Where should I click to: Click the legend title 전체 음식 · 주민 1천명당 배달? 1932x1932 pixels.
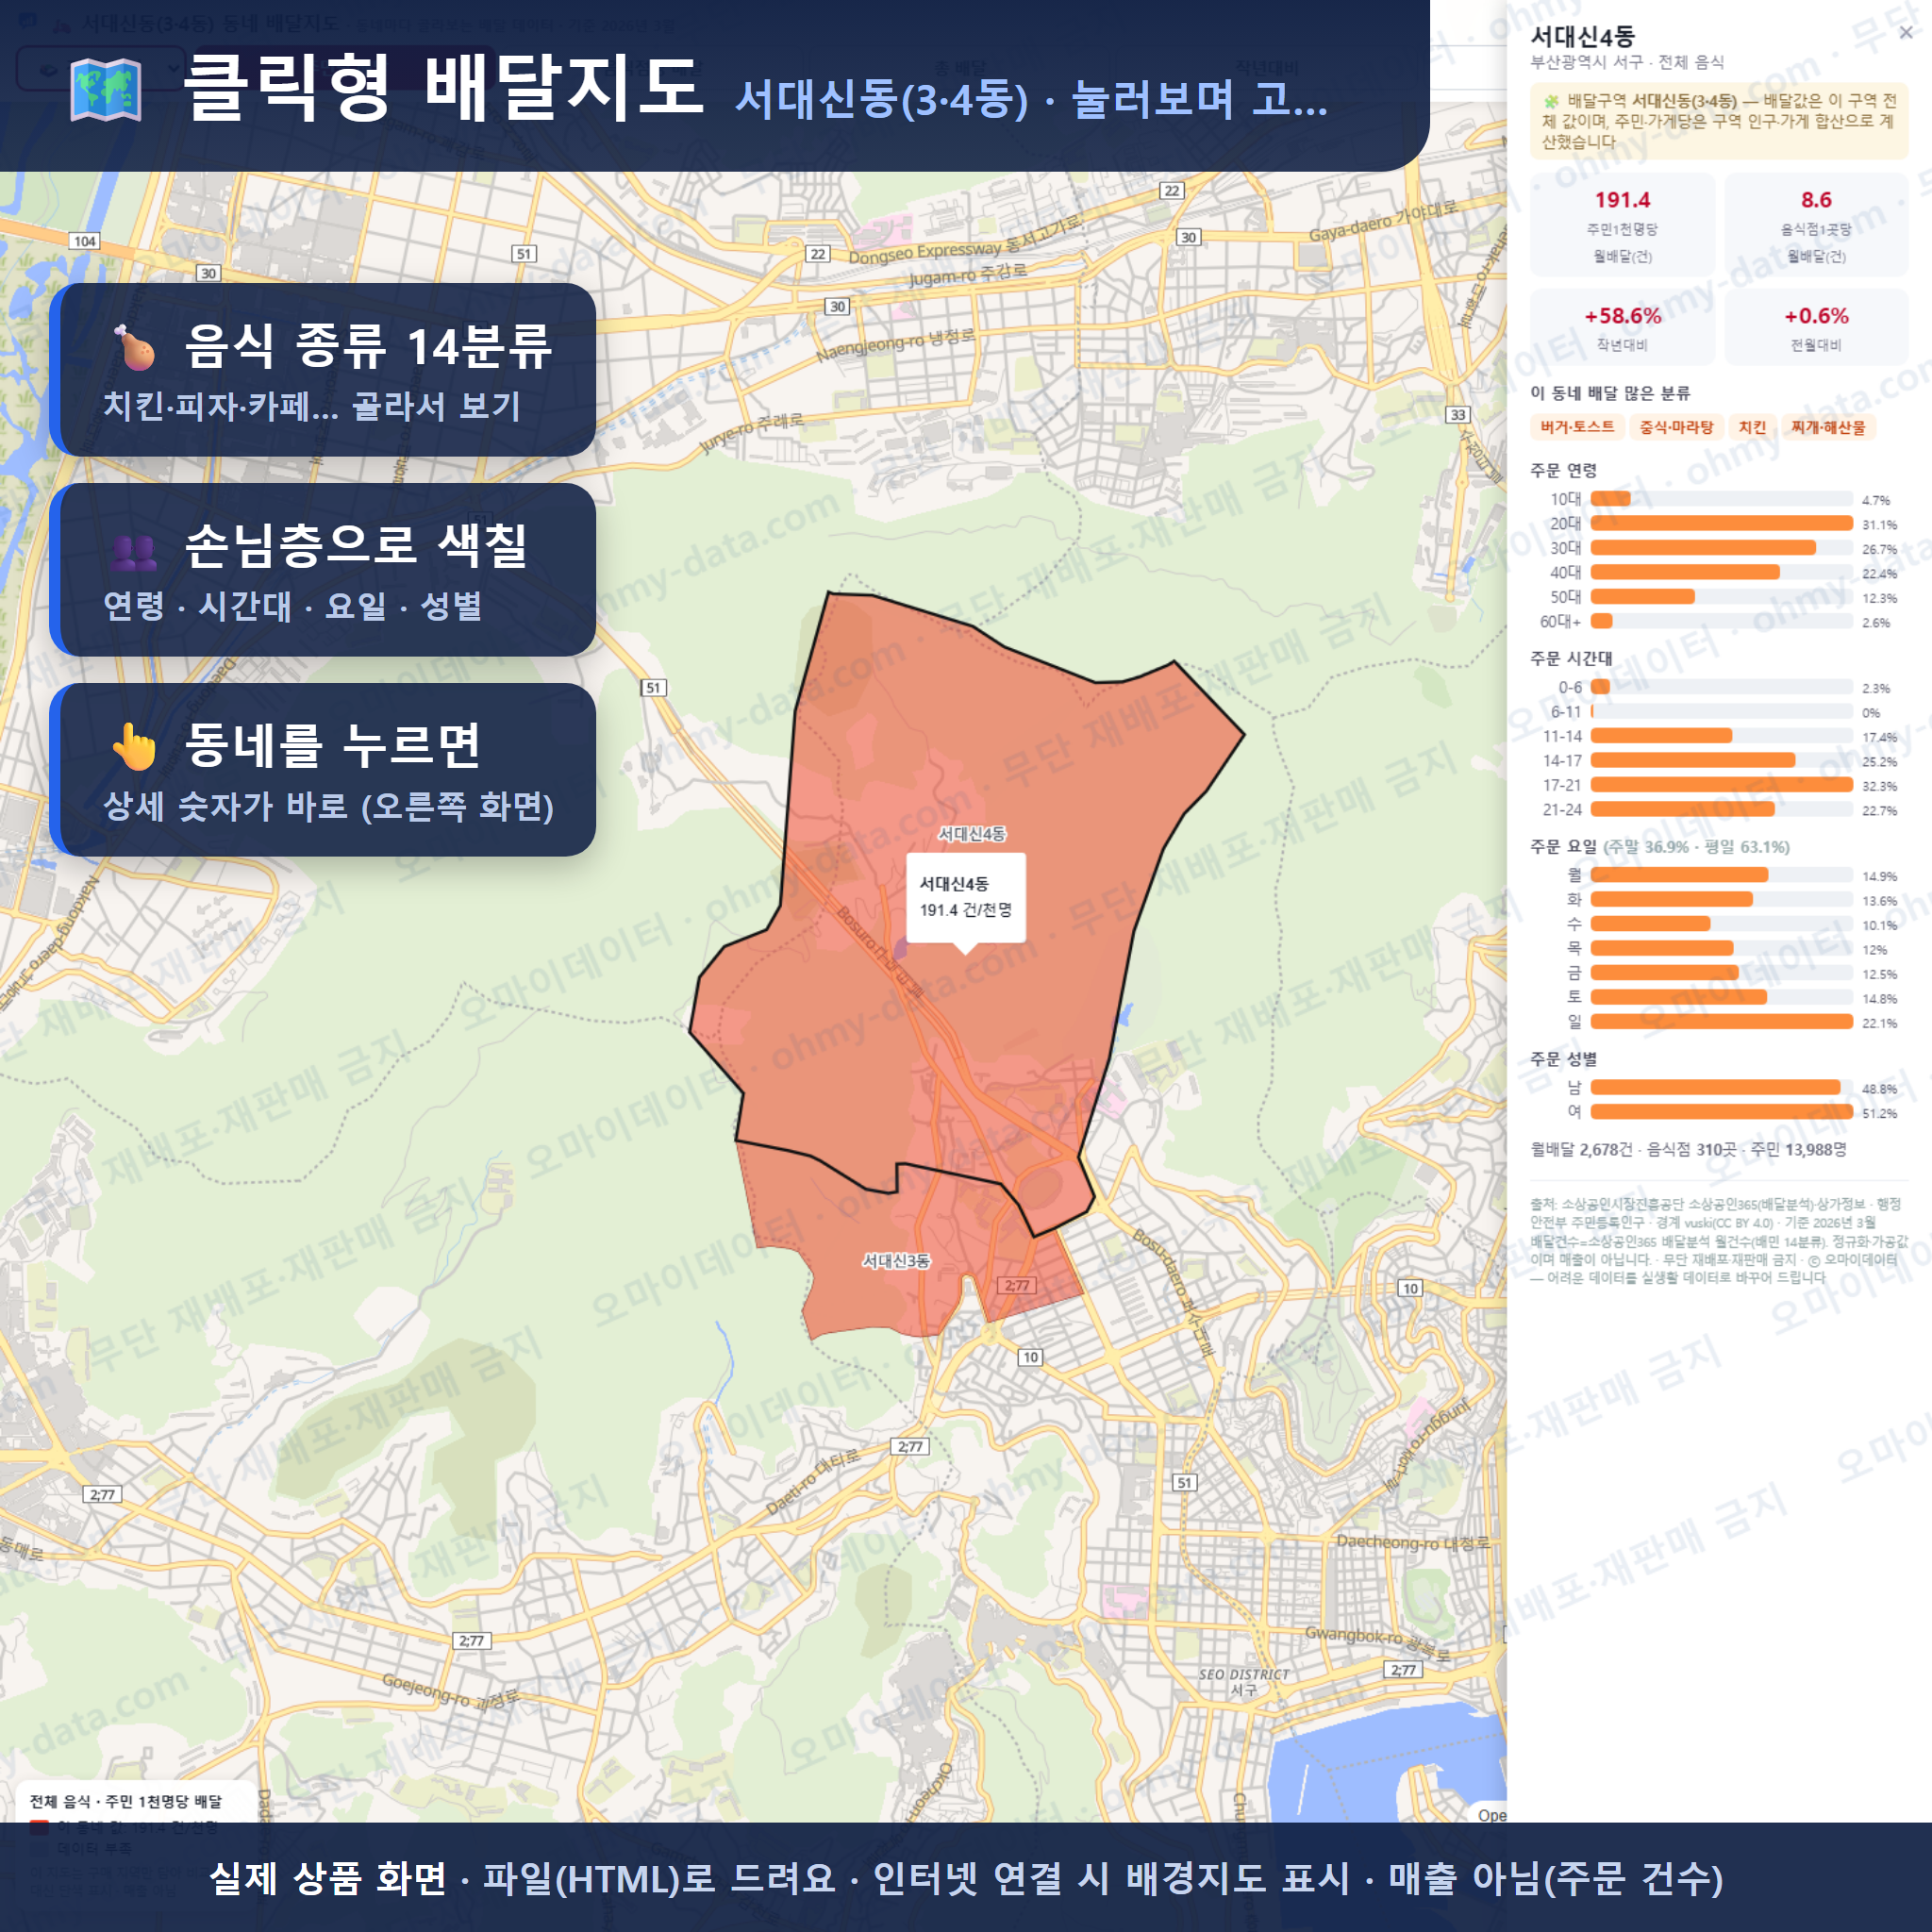[126, 1801]
